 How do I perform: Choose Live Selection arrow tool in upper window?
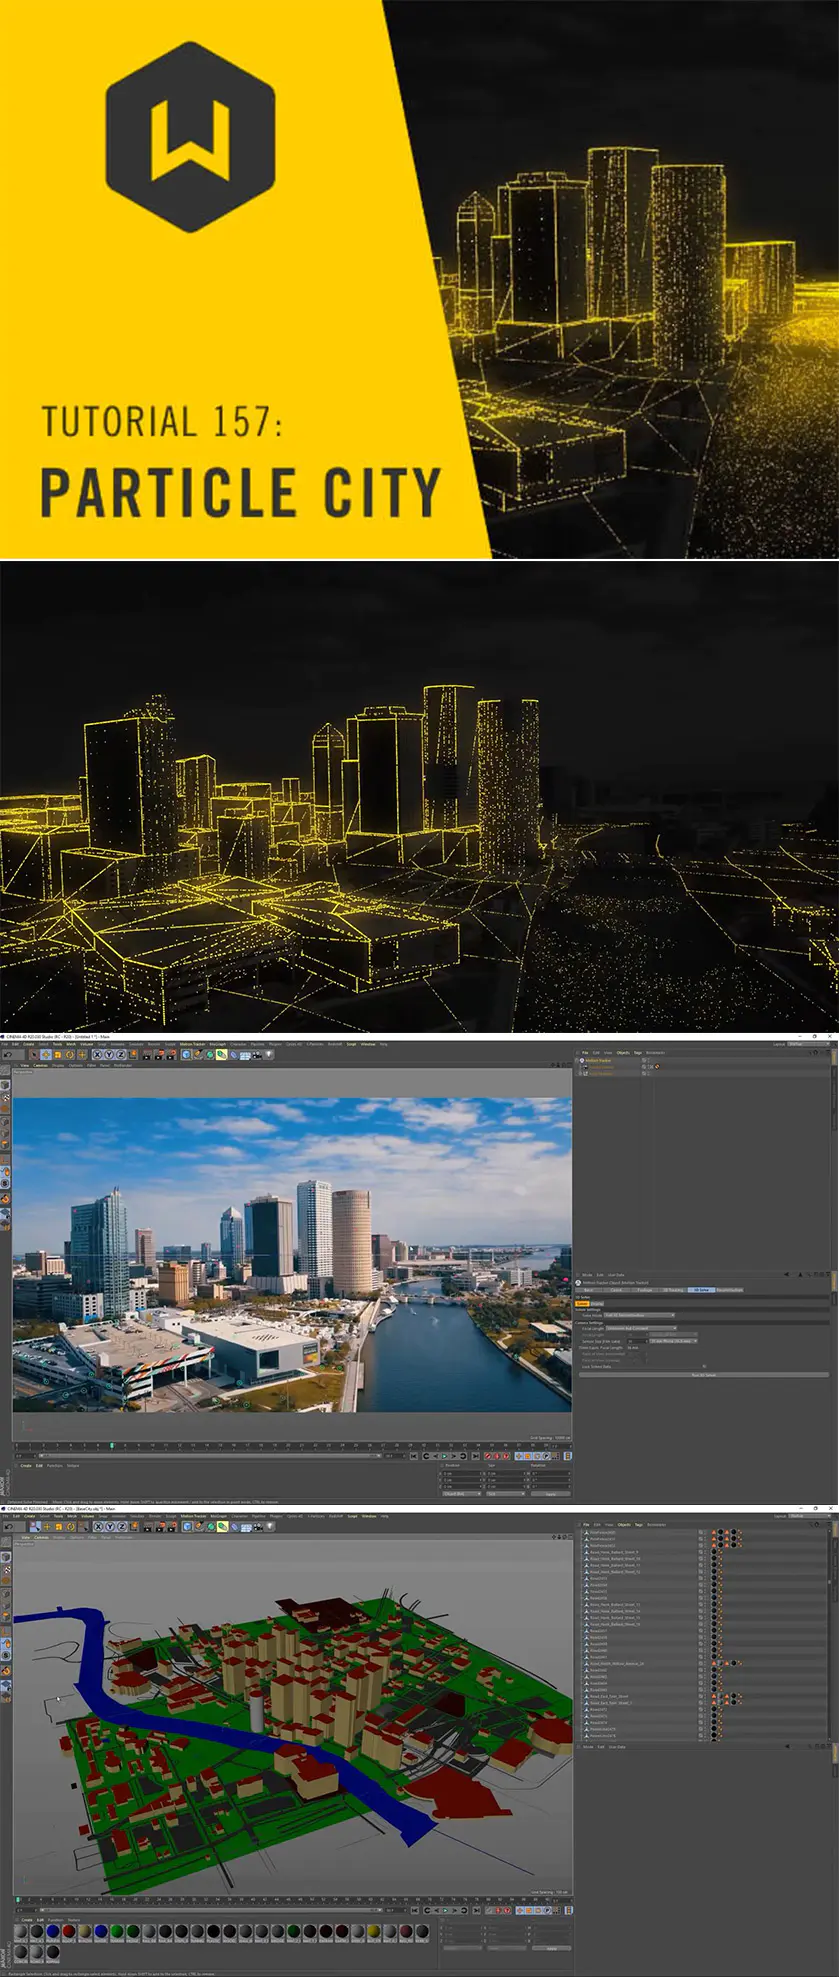[33, 1055]
